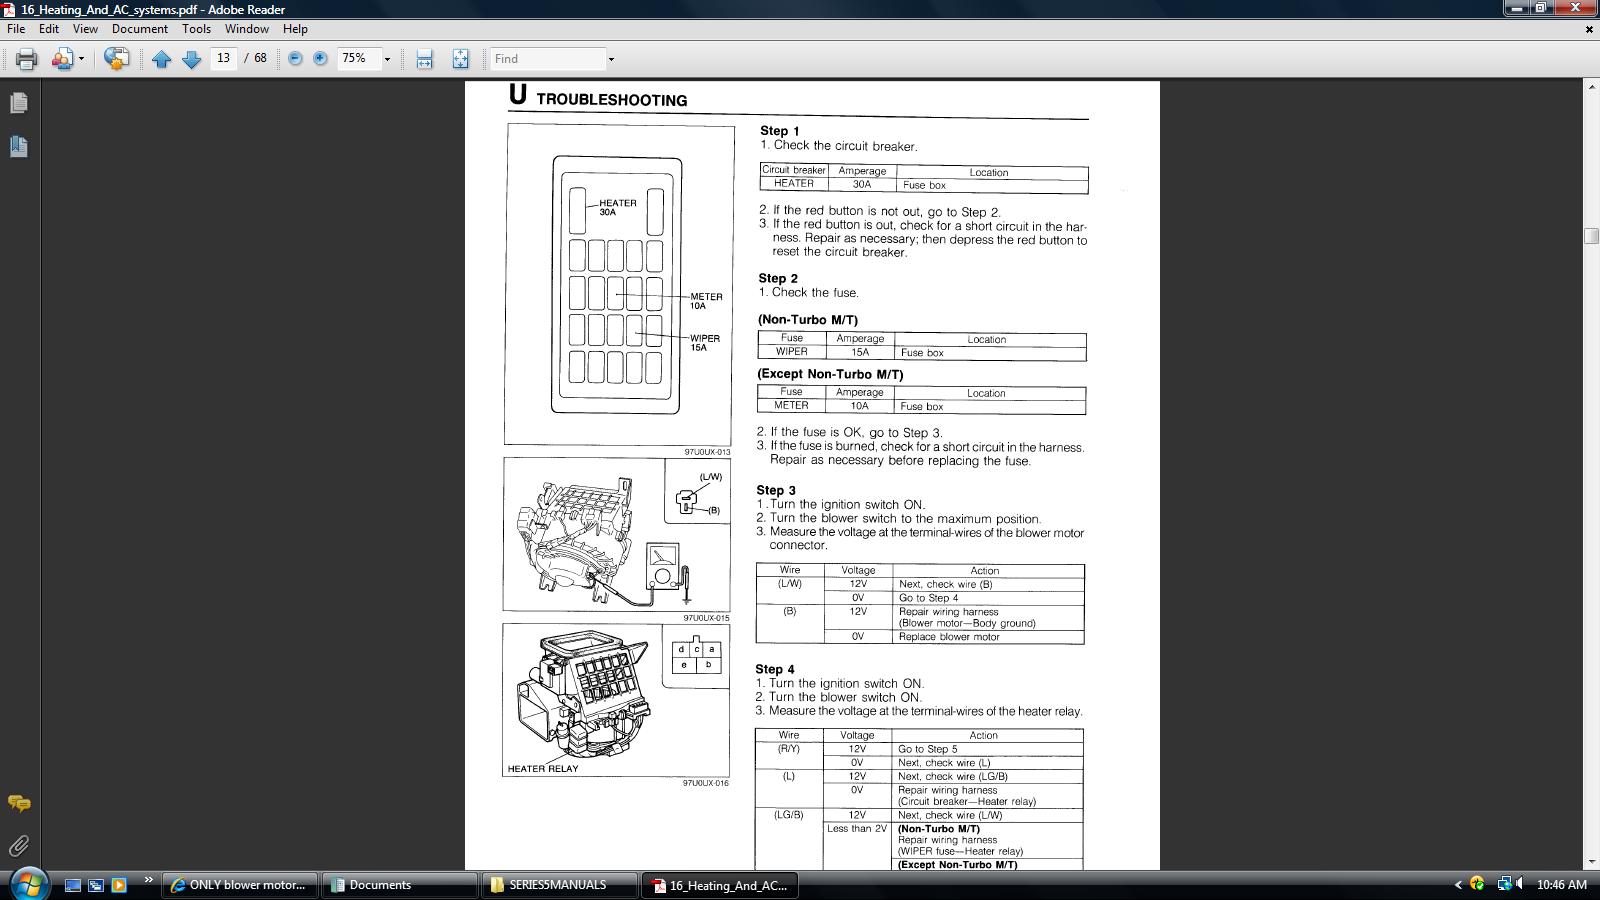Open the Pages panel in sidebar

tap(19, 103)
